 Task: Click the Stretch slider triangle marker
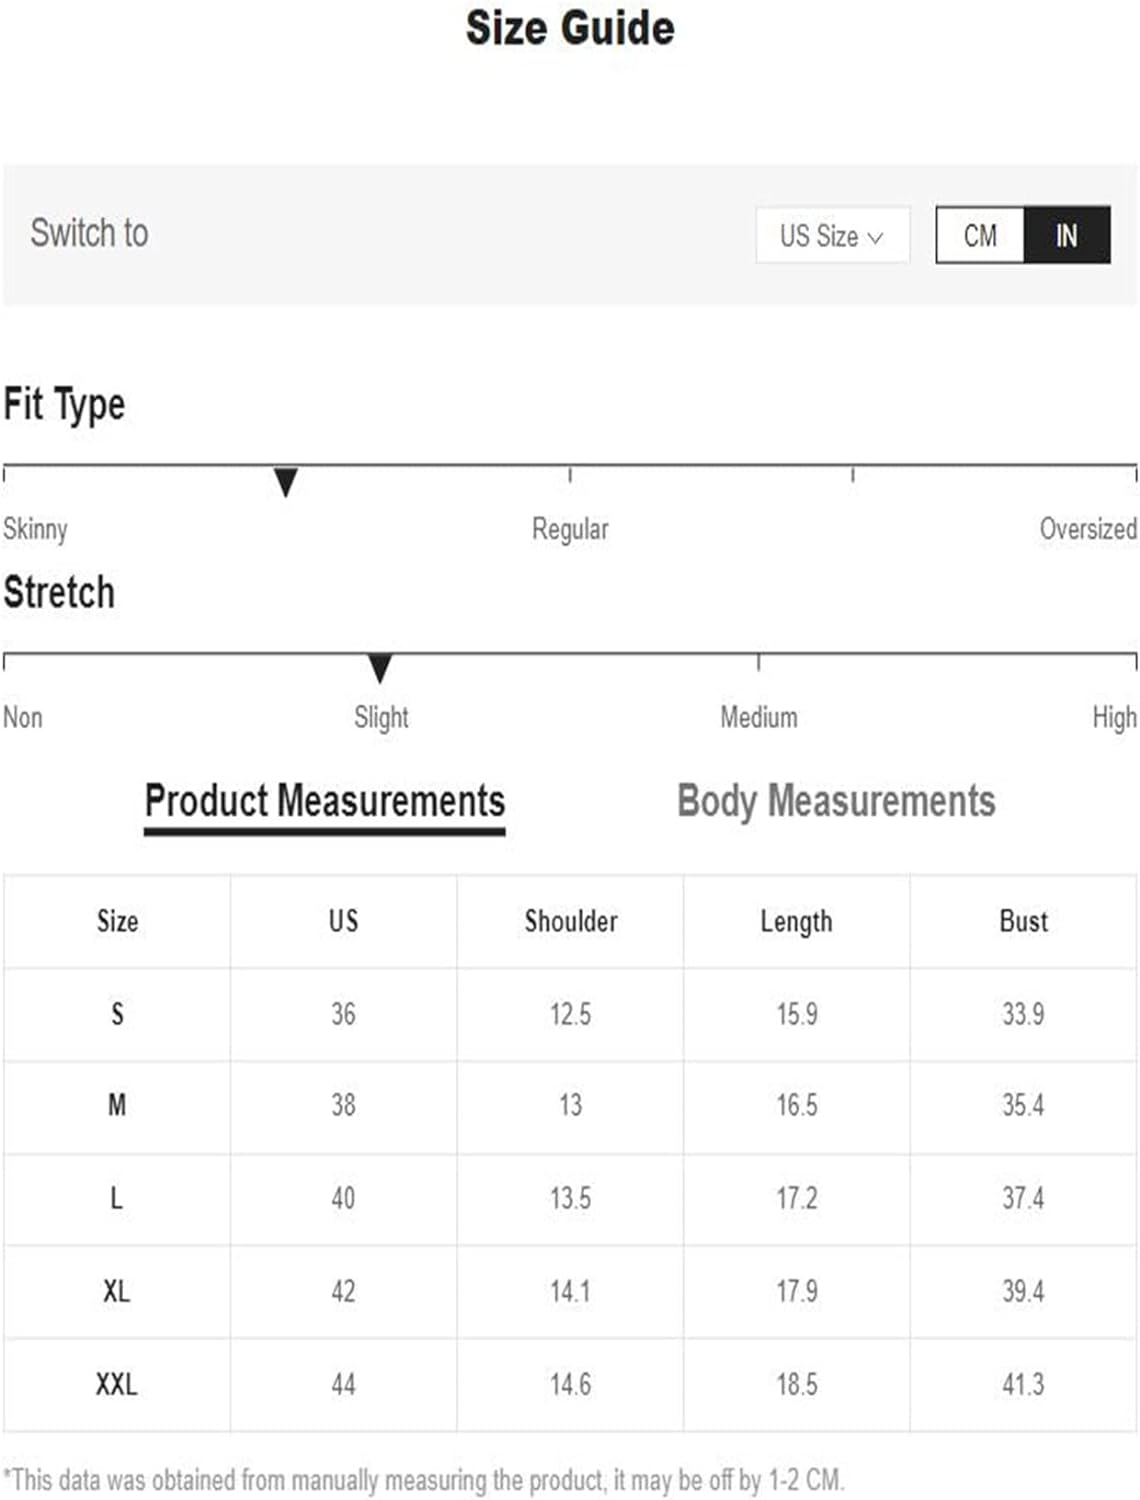tap(380, 668)
